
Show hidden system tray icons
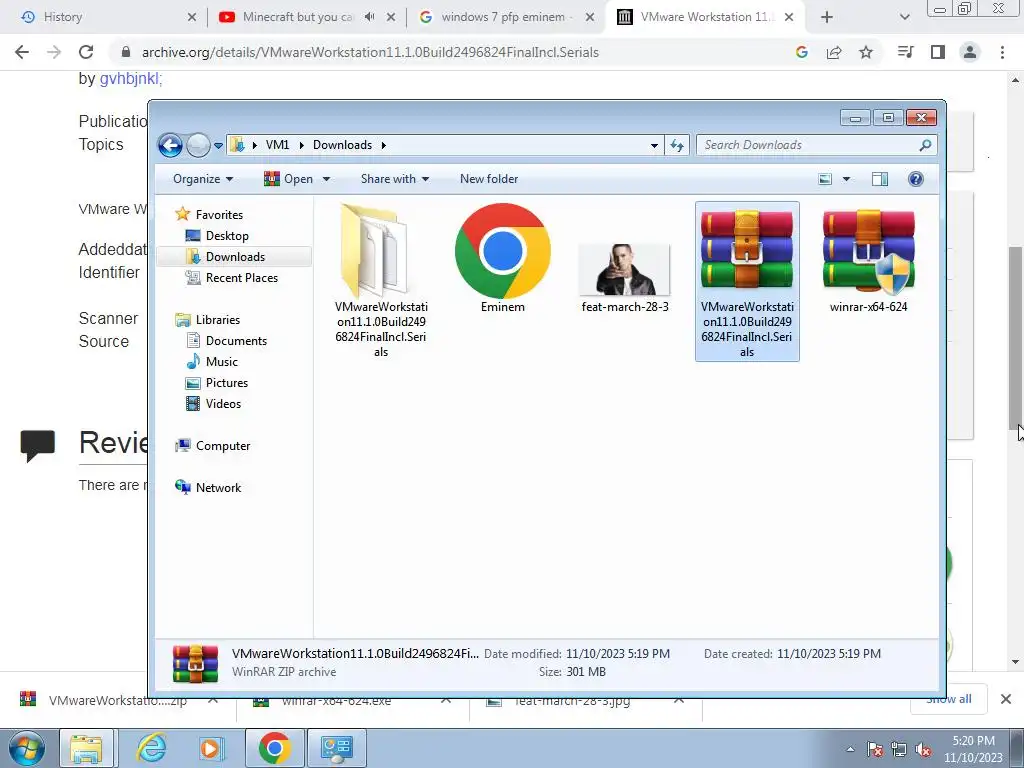(850, 749)
